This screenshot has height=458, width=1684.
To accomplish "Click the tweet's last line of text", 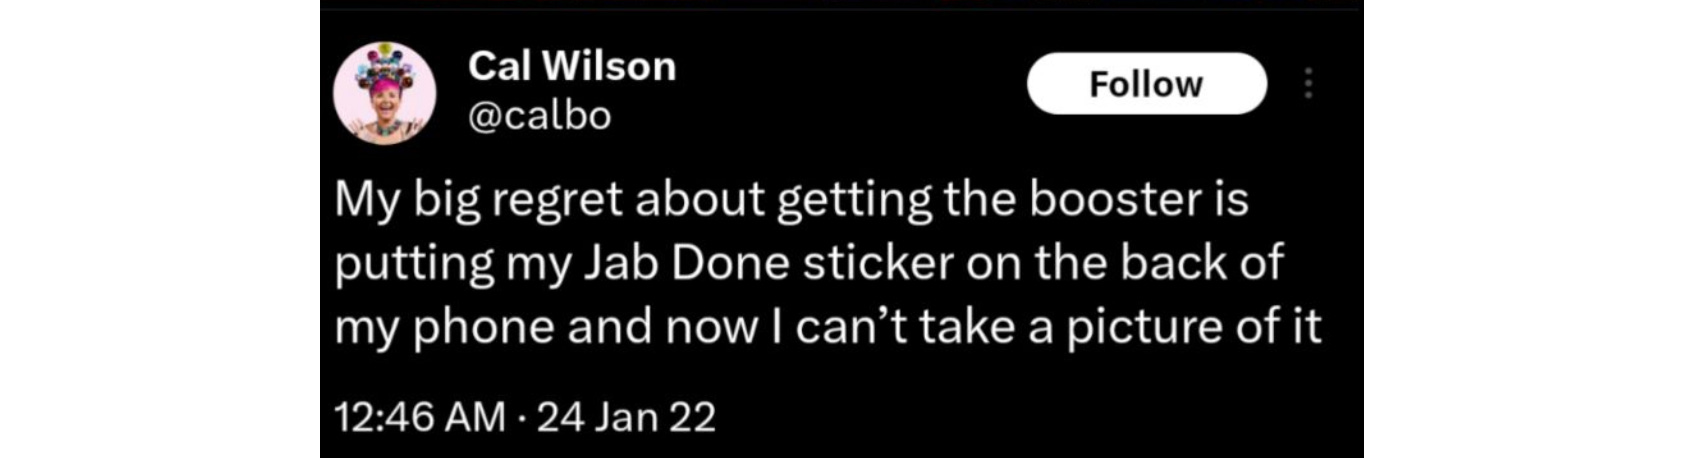I will 828,328.
